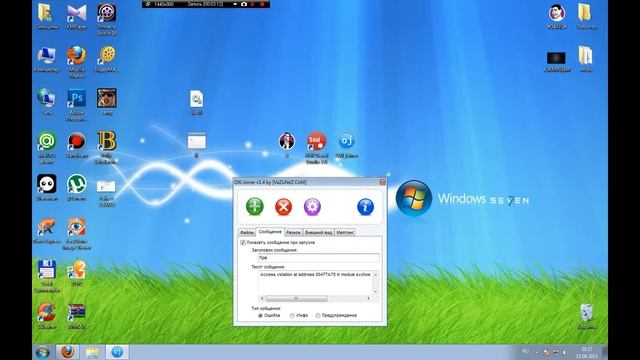Click the green plus add-file button in OXI Joiner
Screen dimensions: 640x360
tap(255, 206)
